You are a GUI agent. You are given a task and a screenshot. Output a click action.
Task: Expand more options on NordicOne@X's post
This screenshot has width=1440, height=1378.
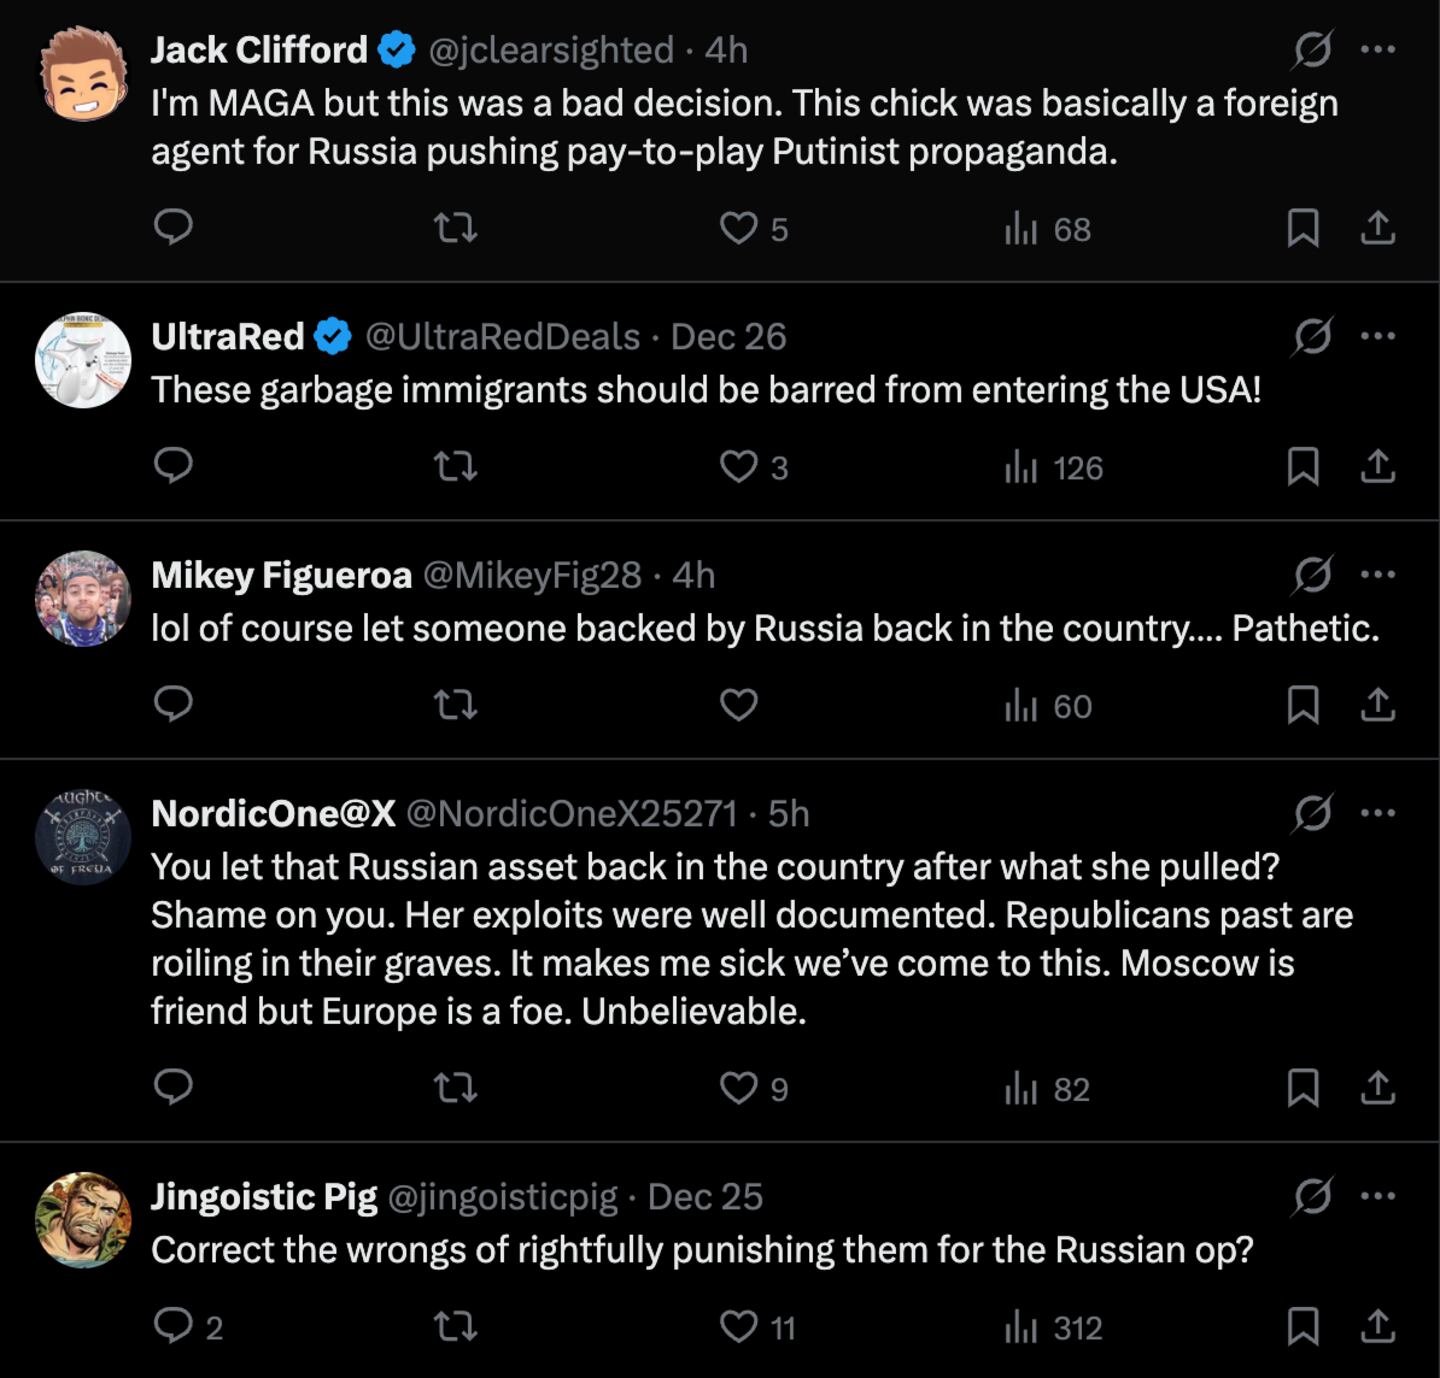tap(1377, 813)
